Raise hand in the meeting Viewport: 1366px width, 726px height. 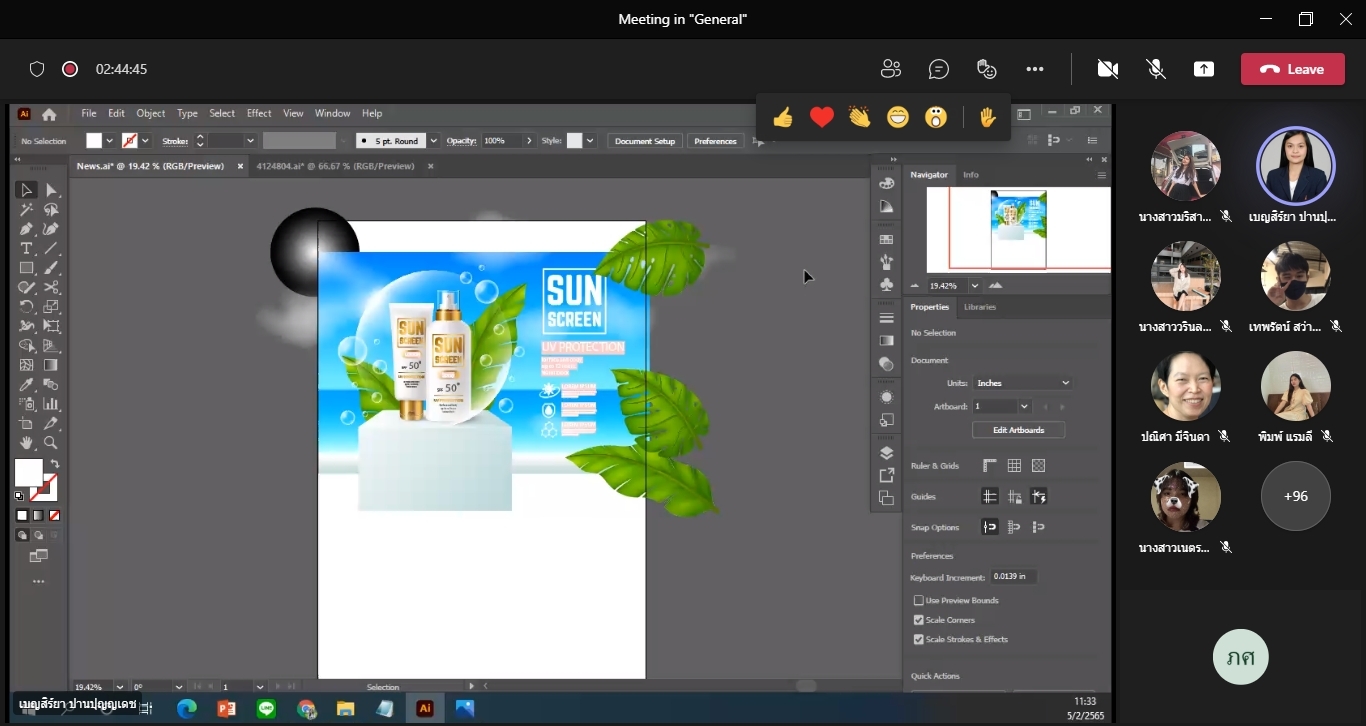[x=987, y=118]
